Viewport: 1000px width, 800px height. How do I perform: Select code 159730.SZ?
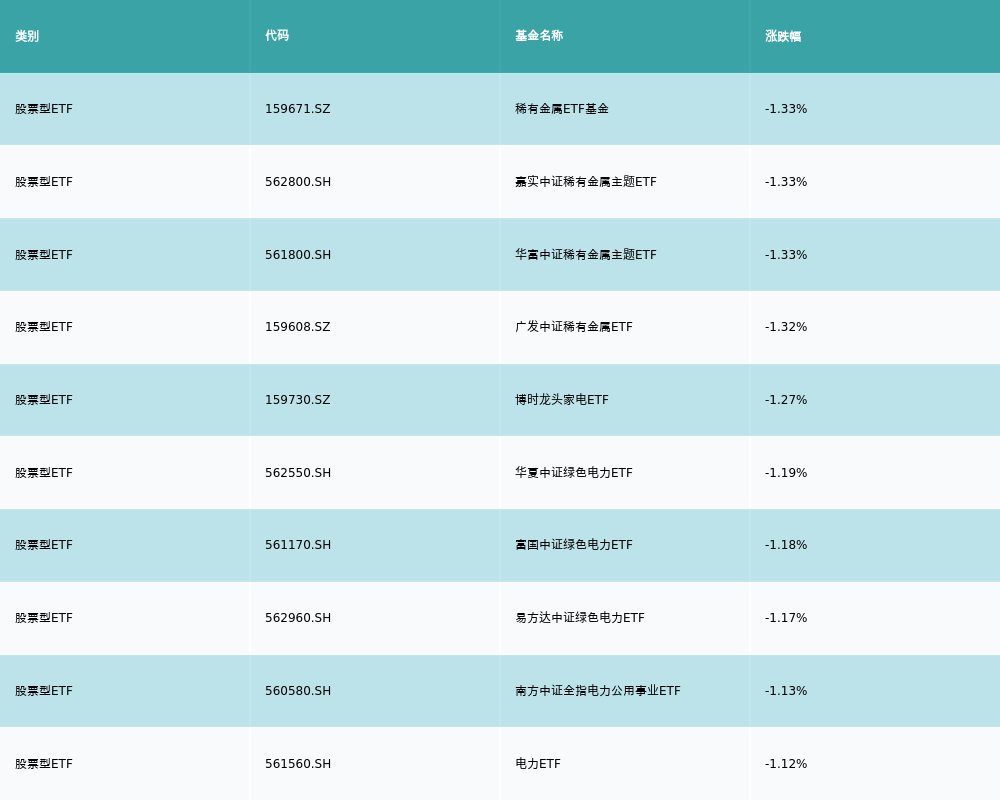297,400
